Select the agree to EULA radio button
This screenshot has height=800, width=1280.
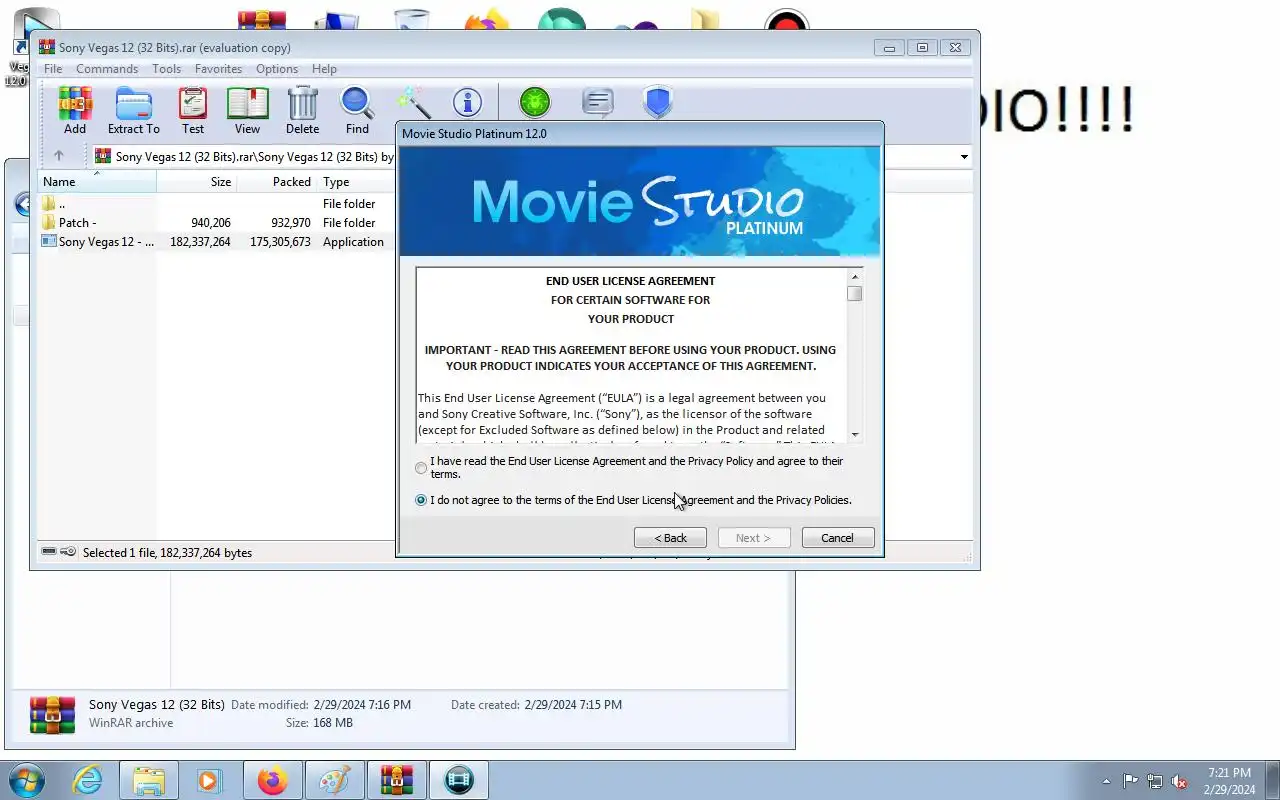tap(421, 468)
